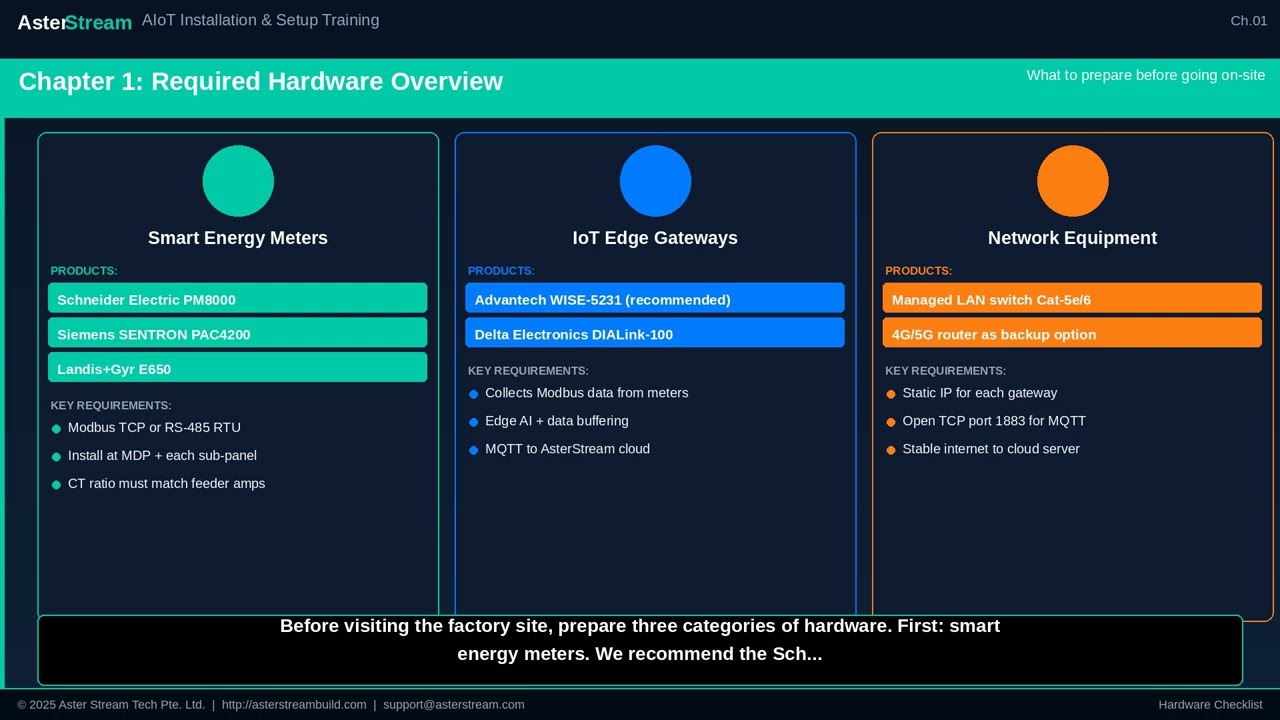Image resolution: width=1280 pixels, height=720 pixels.
Task: Click 'Collects Modbus data from meters' requirement
Action: coord(587,393)
